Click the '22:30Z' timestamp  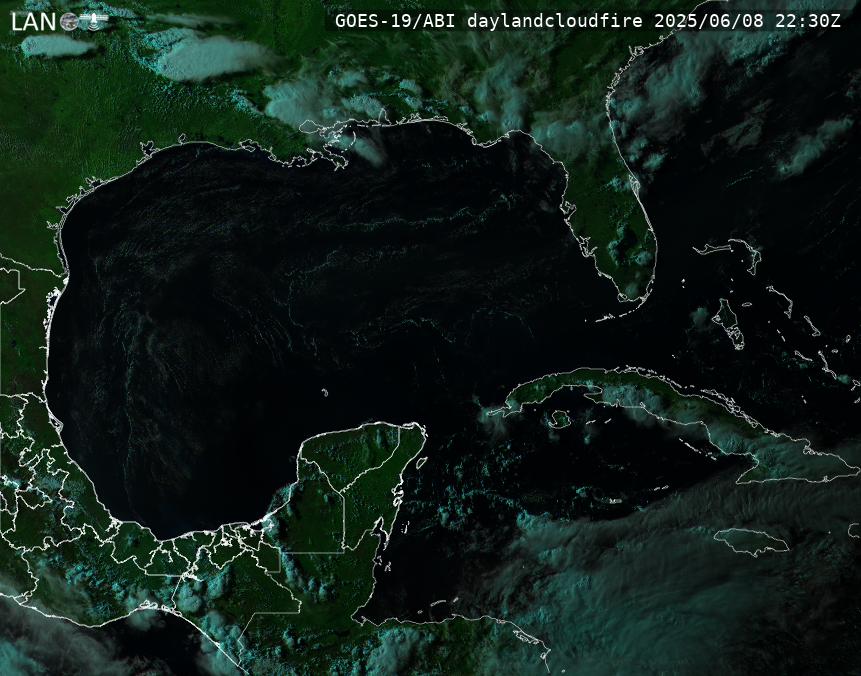(808, 21)
